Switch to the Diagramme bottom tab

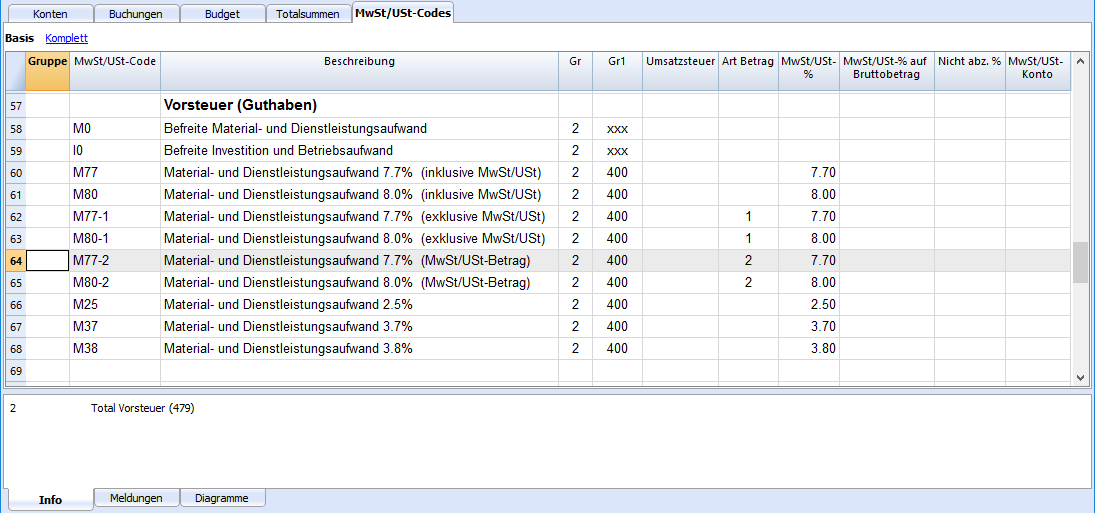(x=223, y=498)
